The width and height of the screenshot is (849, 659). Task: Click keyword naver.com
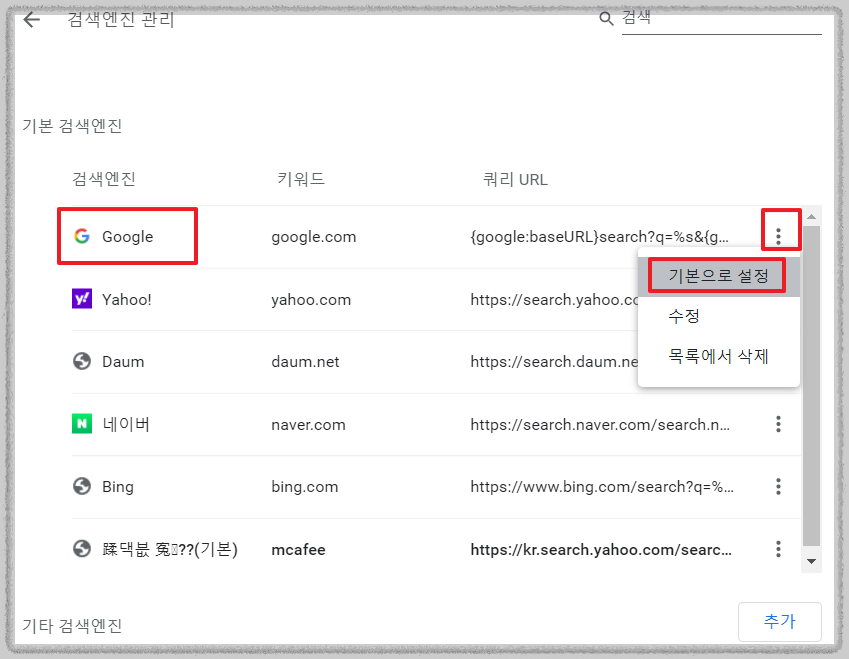point(308,425)
